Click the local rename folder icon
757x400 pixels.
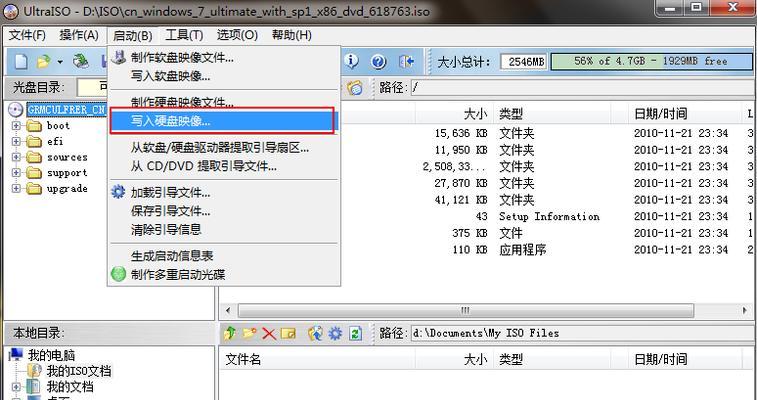288,333
